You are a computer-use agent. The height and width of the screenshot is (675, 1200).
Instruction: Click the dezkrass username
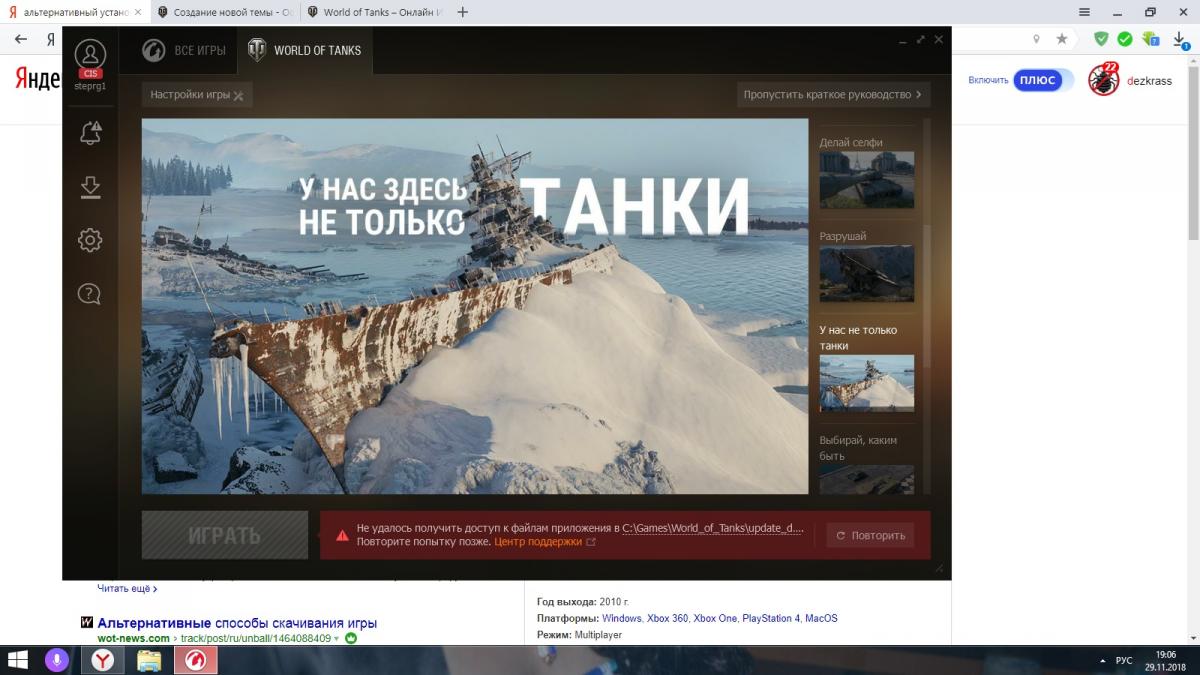click(x=1149, y=80)
